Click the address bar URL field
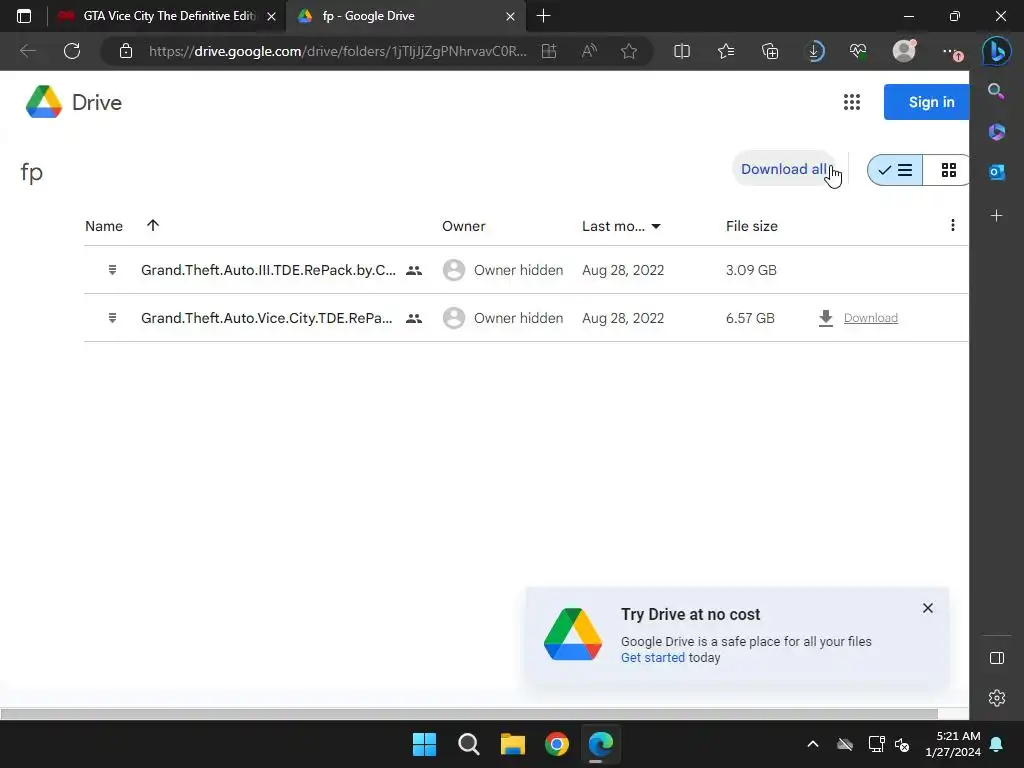The image size is (1024, 768). pyautogui.click(x=337, y=51)
